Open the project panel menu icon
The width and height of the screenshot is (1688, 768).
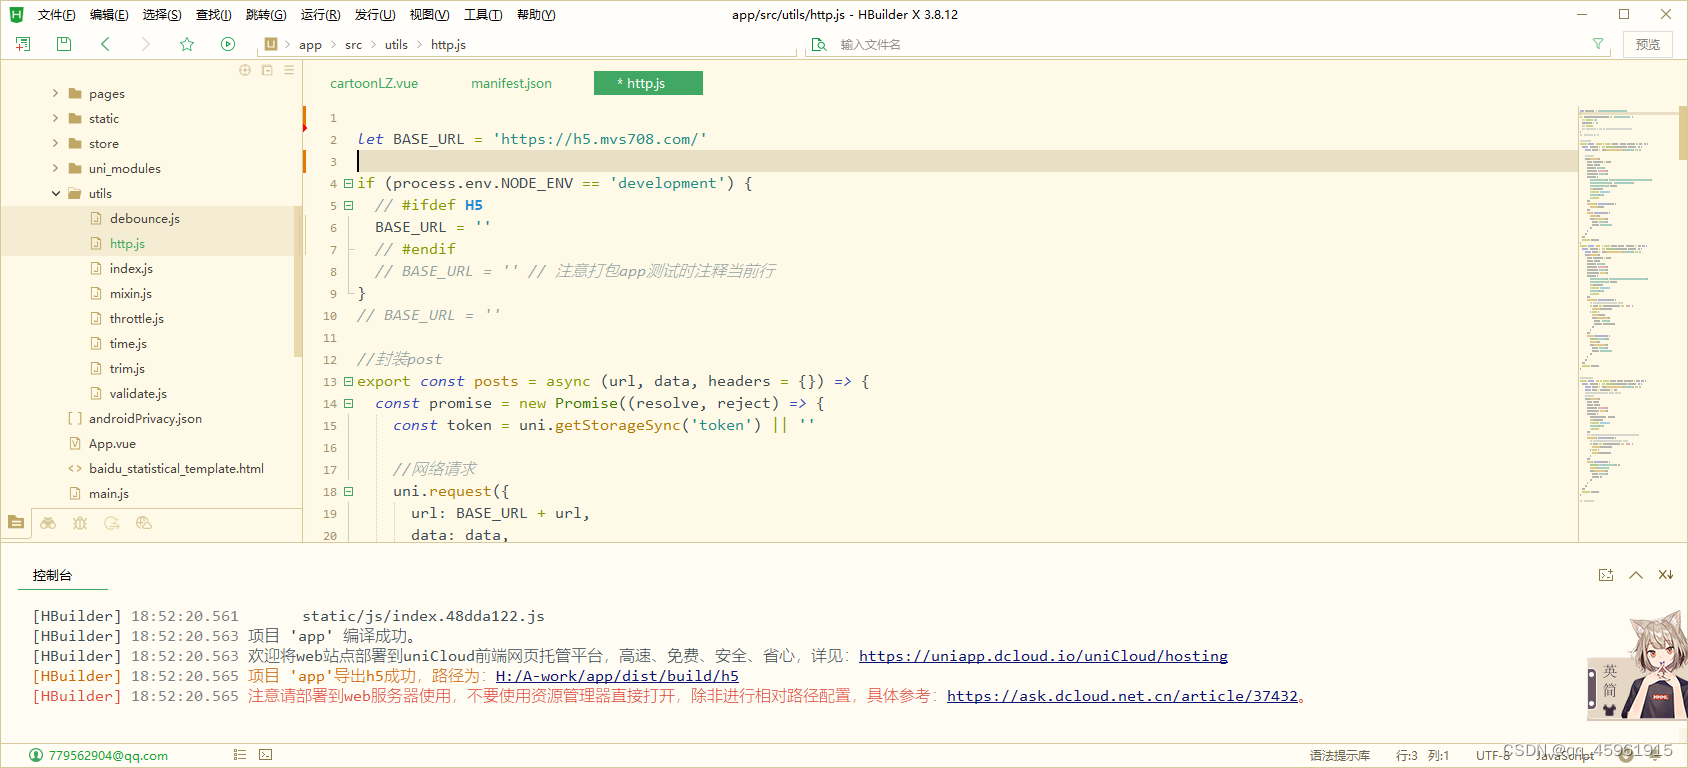point(289,70)
